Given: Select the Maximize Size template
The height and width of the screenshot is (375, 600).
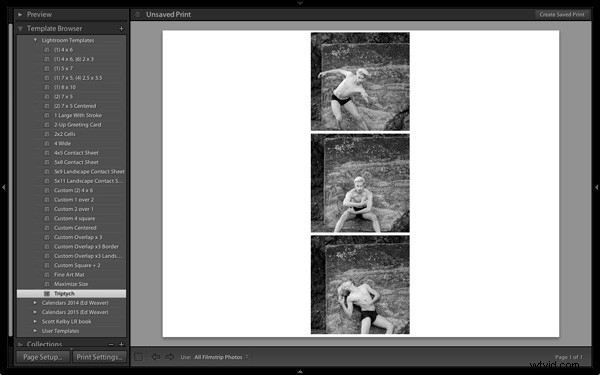Looking at the screenshot, I should 71,284.
